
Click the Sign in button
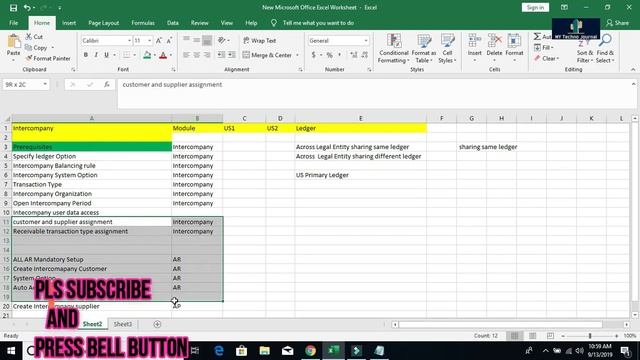pos(535,7)
